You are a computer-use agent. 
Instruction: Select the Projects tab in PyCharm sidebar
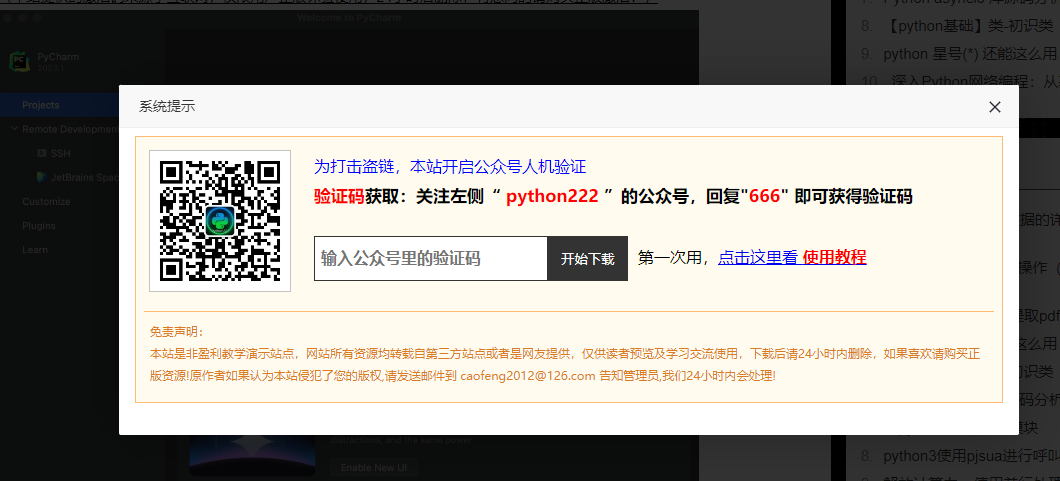coord(42,105)
